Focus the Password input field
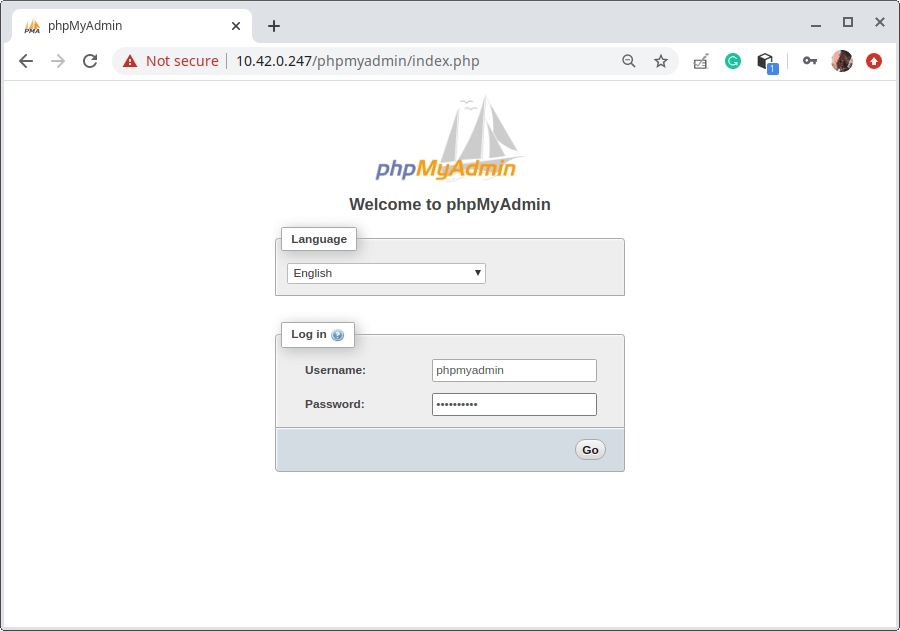Screen dimensions: 900x631 pos(514,404)
